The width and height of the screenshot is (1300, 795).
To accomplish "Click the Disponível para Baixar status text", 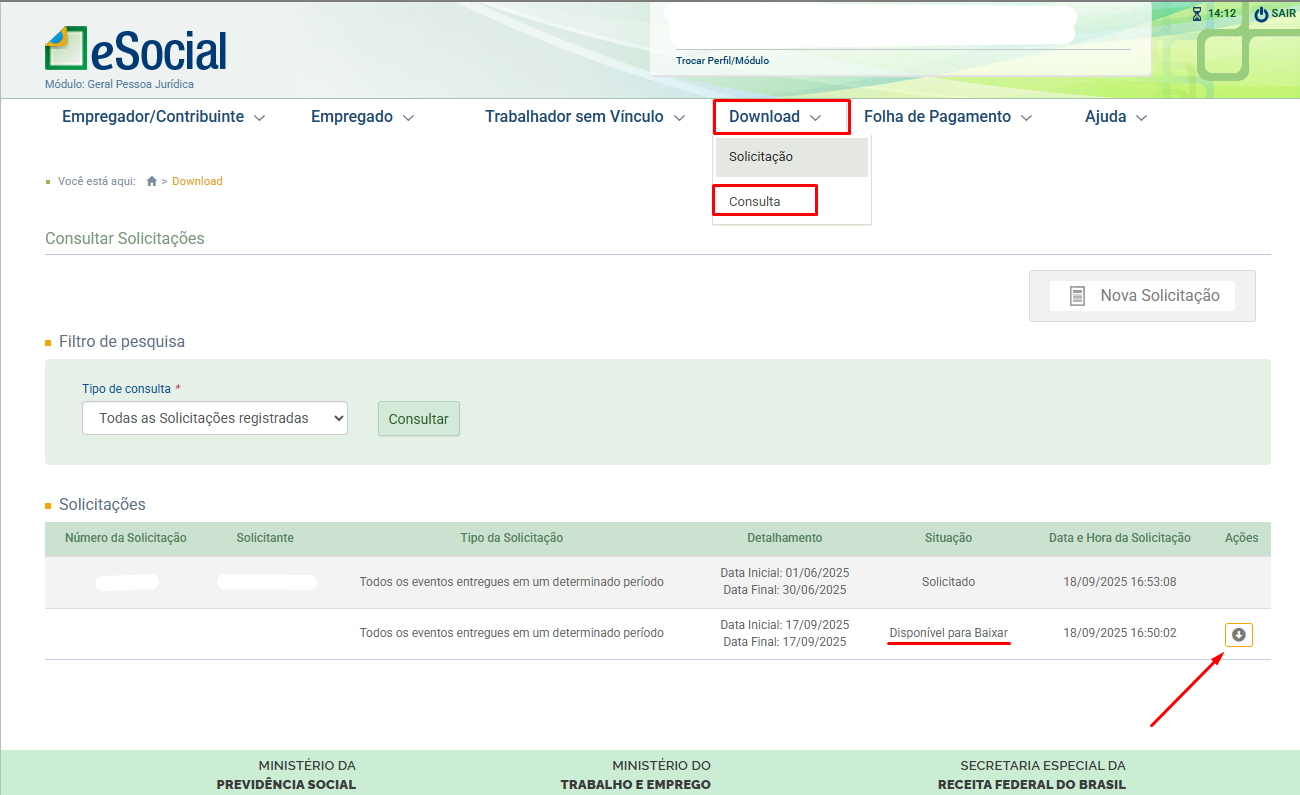I will [948, 633].
